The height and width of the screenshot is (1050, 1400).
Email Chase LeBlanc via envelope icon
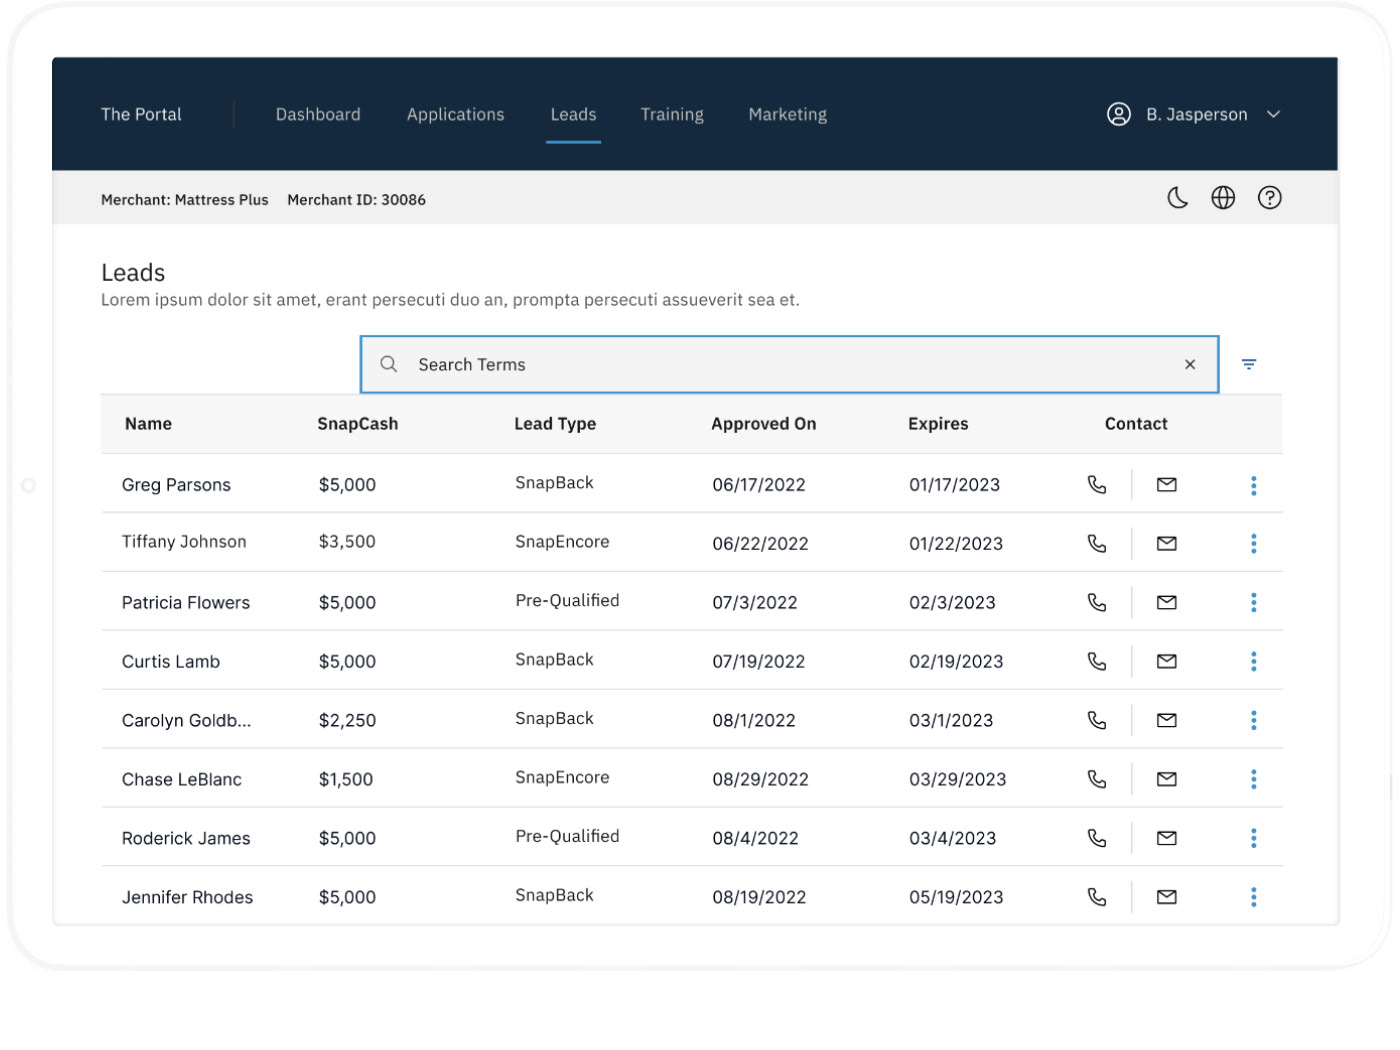pos(1166,780)
